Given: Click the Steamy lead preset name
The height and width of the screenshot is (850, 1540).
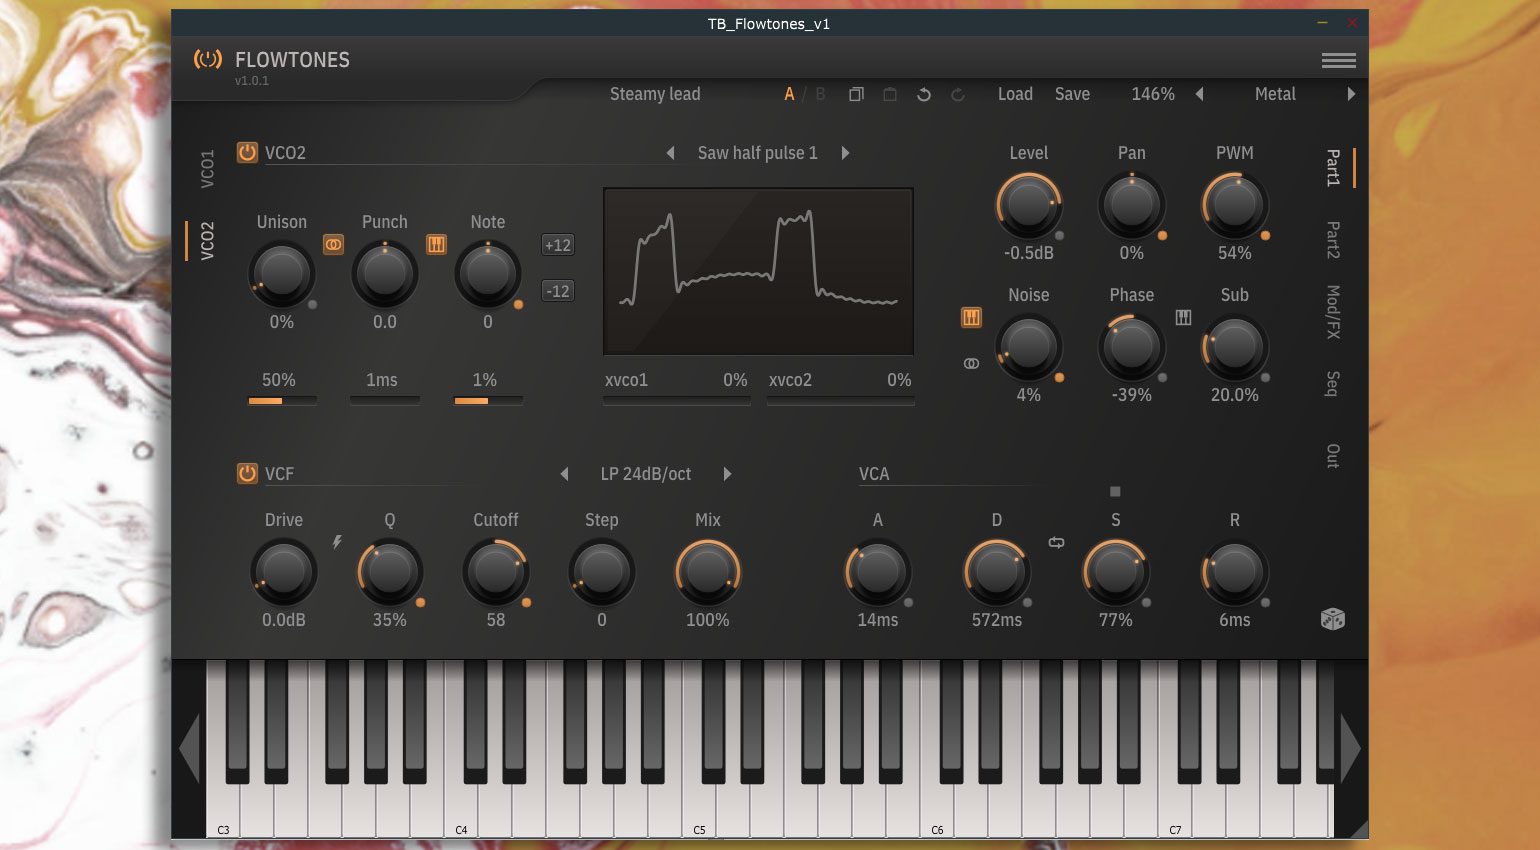Looking at the screenshot, I should click(x=655, y=94).
